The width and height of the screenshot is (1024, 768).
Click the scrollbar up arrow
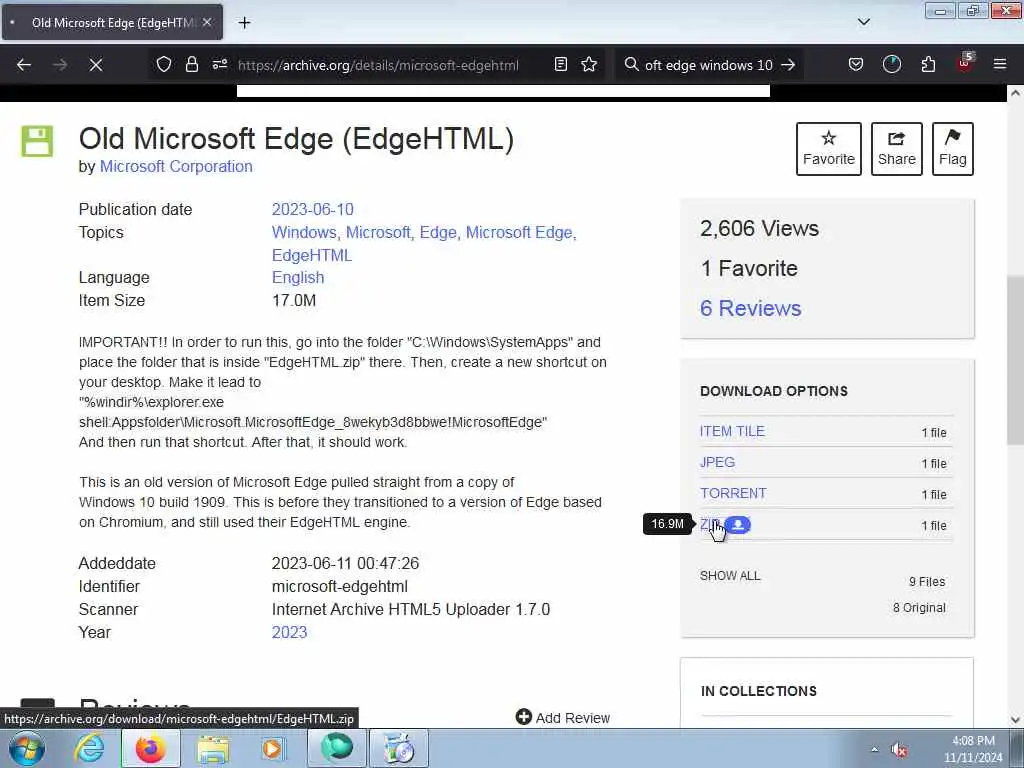1015,93
